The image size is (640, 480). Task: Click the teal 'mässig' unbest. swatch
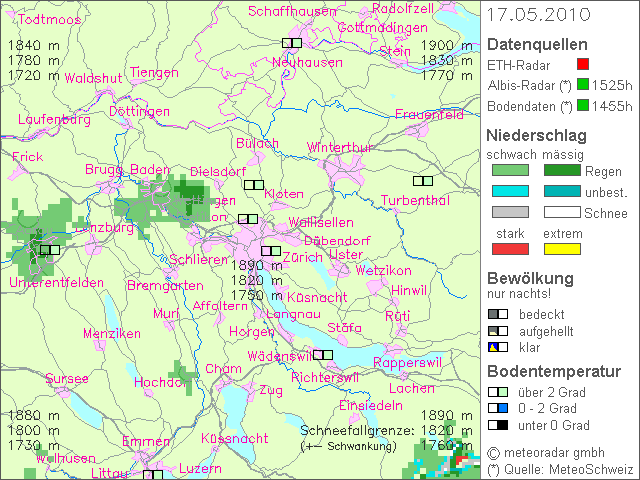coord(562,191)
